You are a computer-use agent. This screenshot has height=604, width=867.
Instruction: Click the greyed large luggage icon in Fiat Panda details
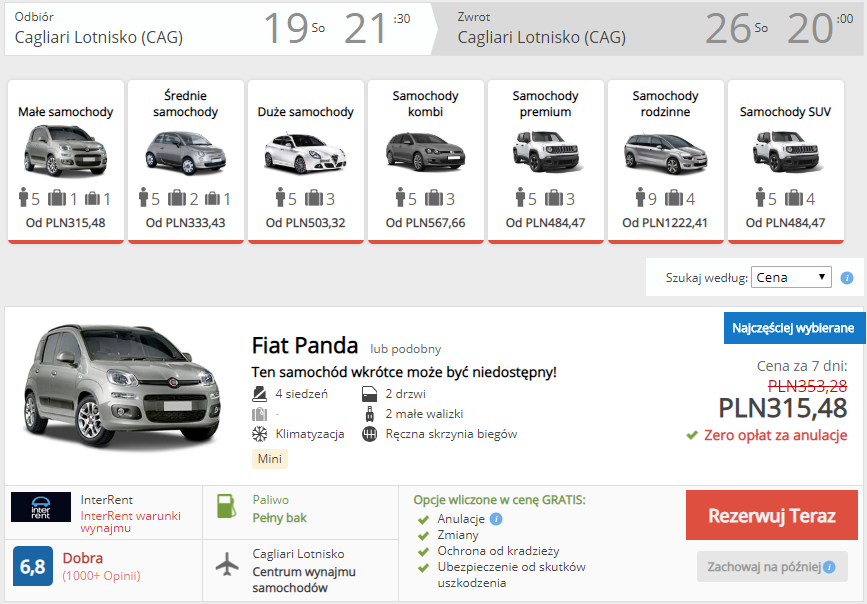coord(259,414)
